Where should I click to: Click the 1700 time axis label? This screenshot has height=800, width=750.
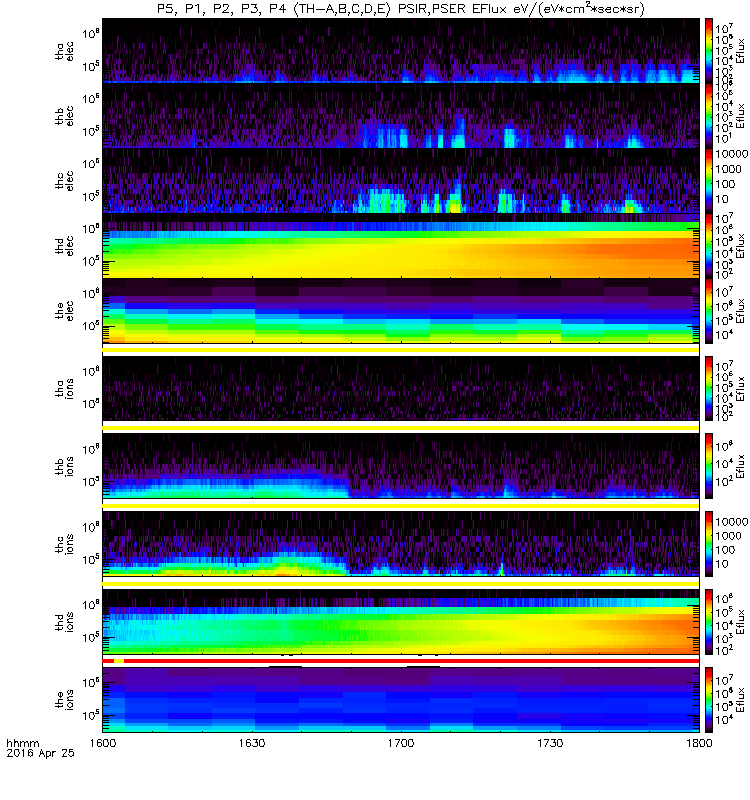[x=401, y=743]
